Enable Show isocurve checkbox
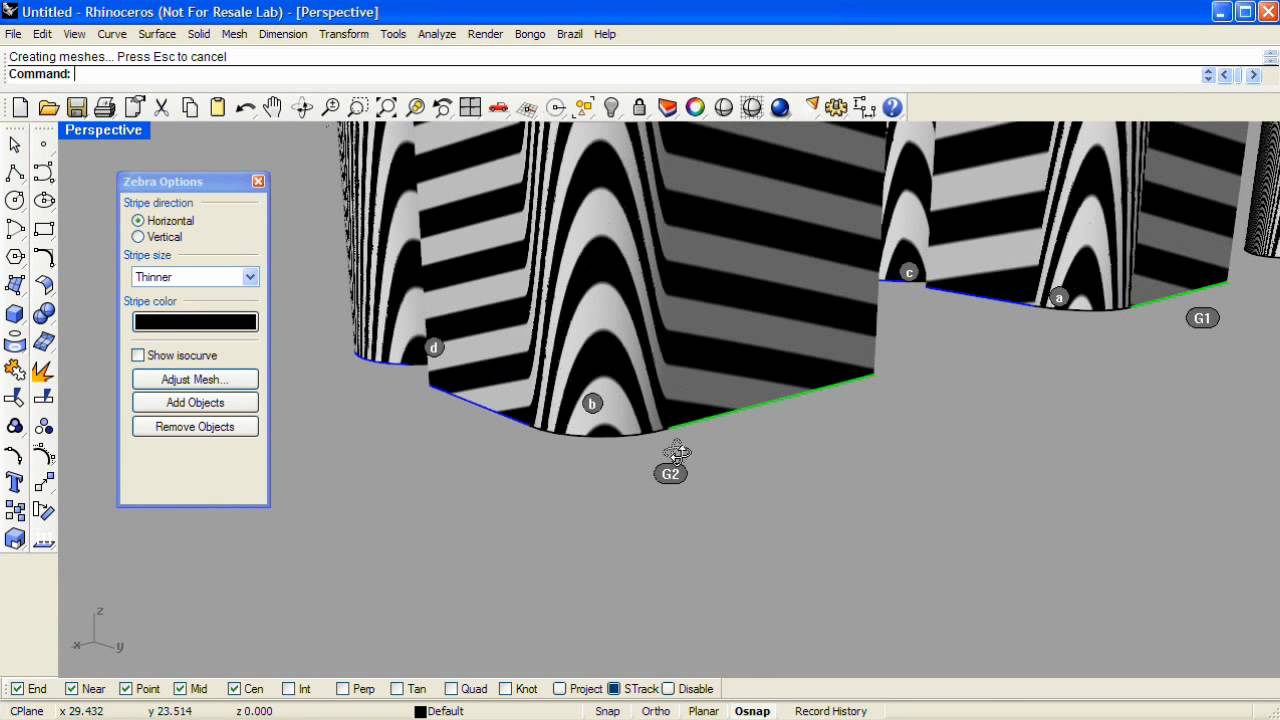Viewport: 1280px width, 720px height. coord(138,355)
